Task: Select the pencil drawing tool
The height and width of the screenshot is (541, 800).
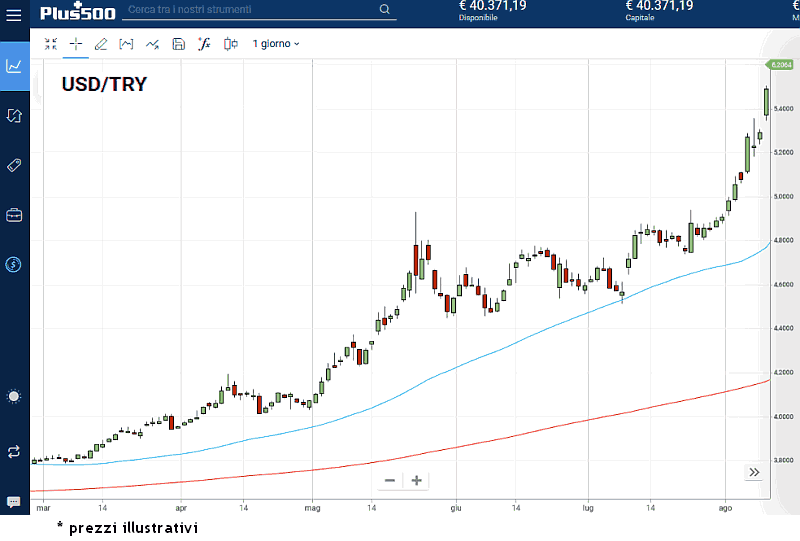Action: 101,44
